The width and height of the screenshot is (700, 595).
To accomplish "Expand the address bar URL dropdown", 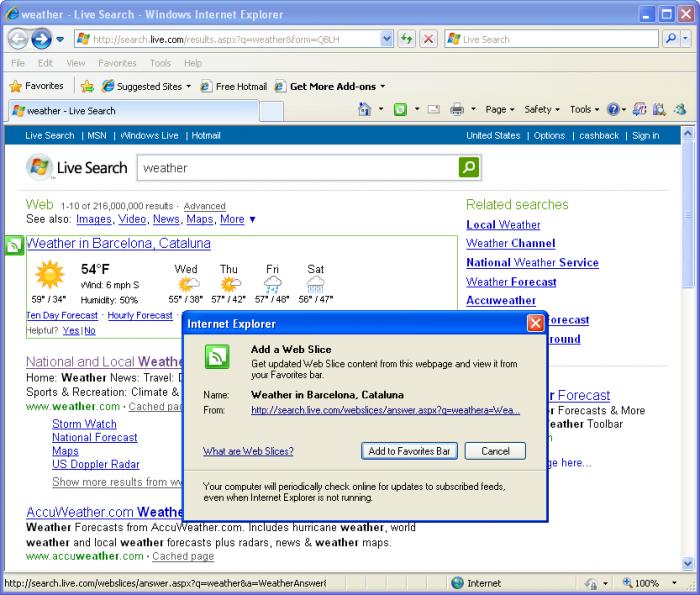I will [x=387, y=39].
